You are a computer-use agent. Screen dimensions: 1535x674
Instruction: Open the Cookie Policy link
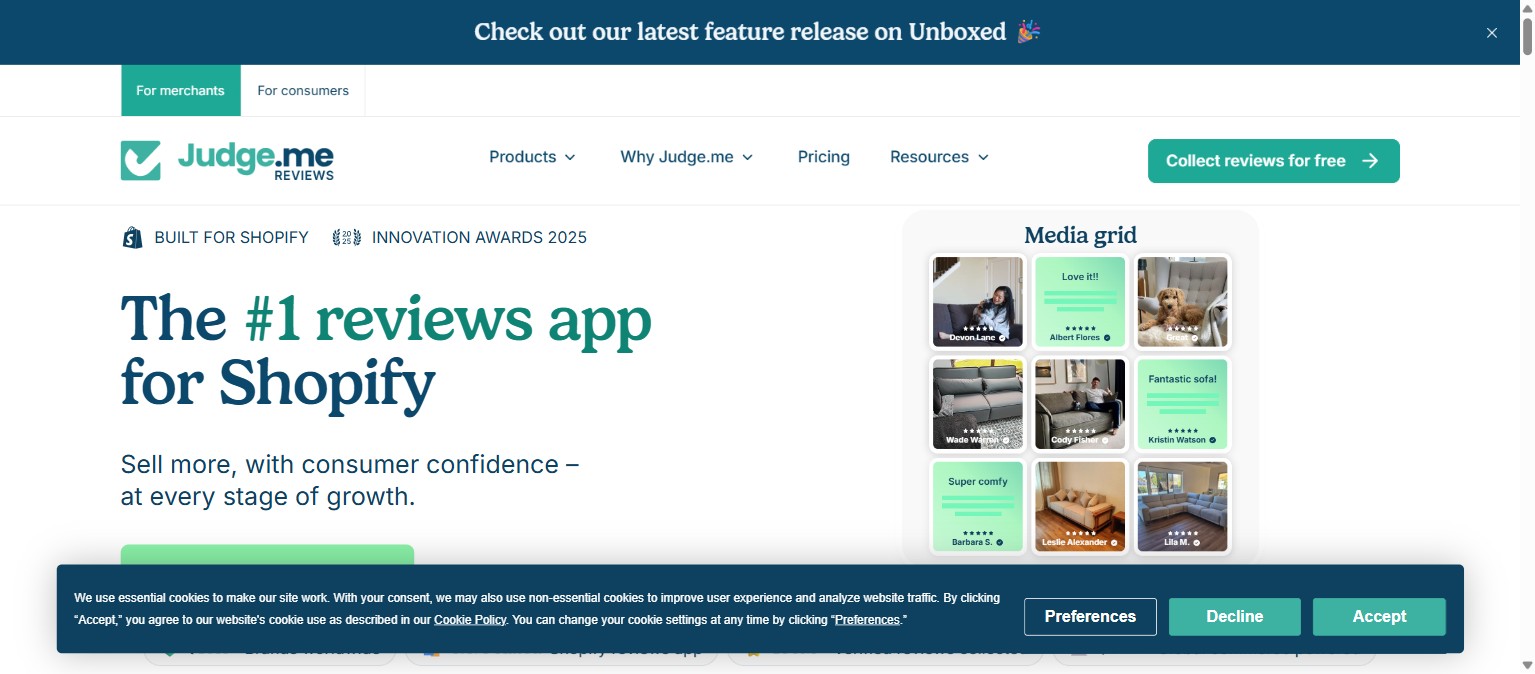point(470,620)
